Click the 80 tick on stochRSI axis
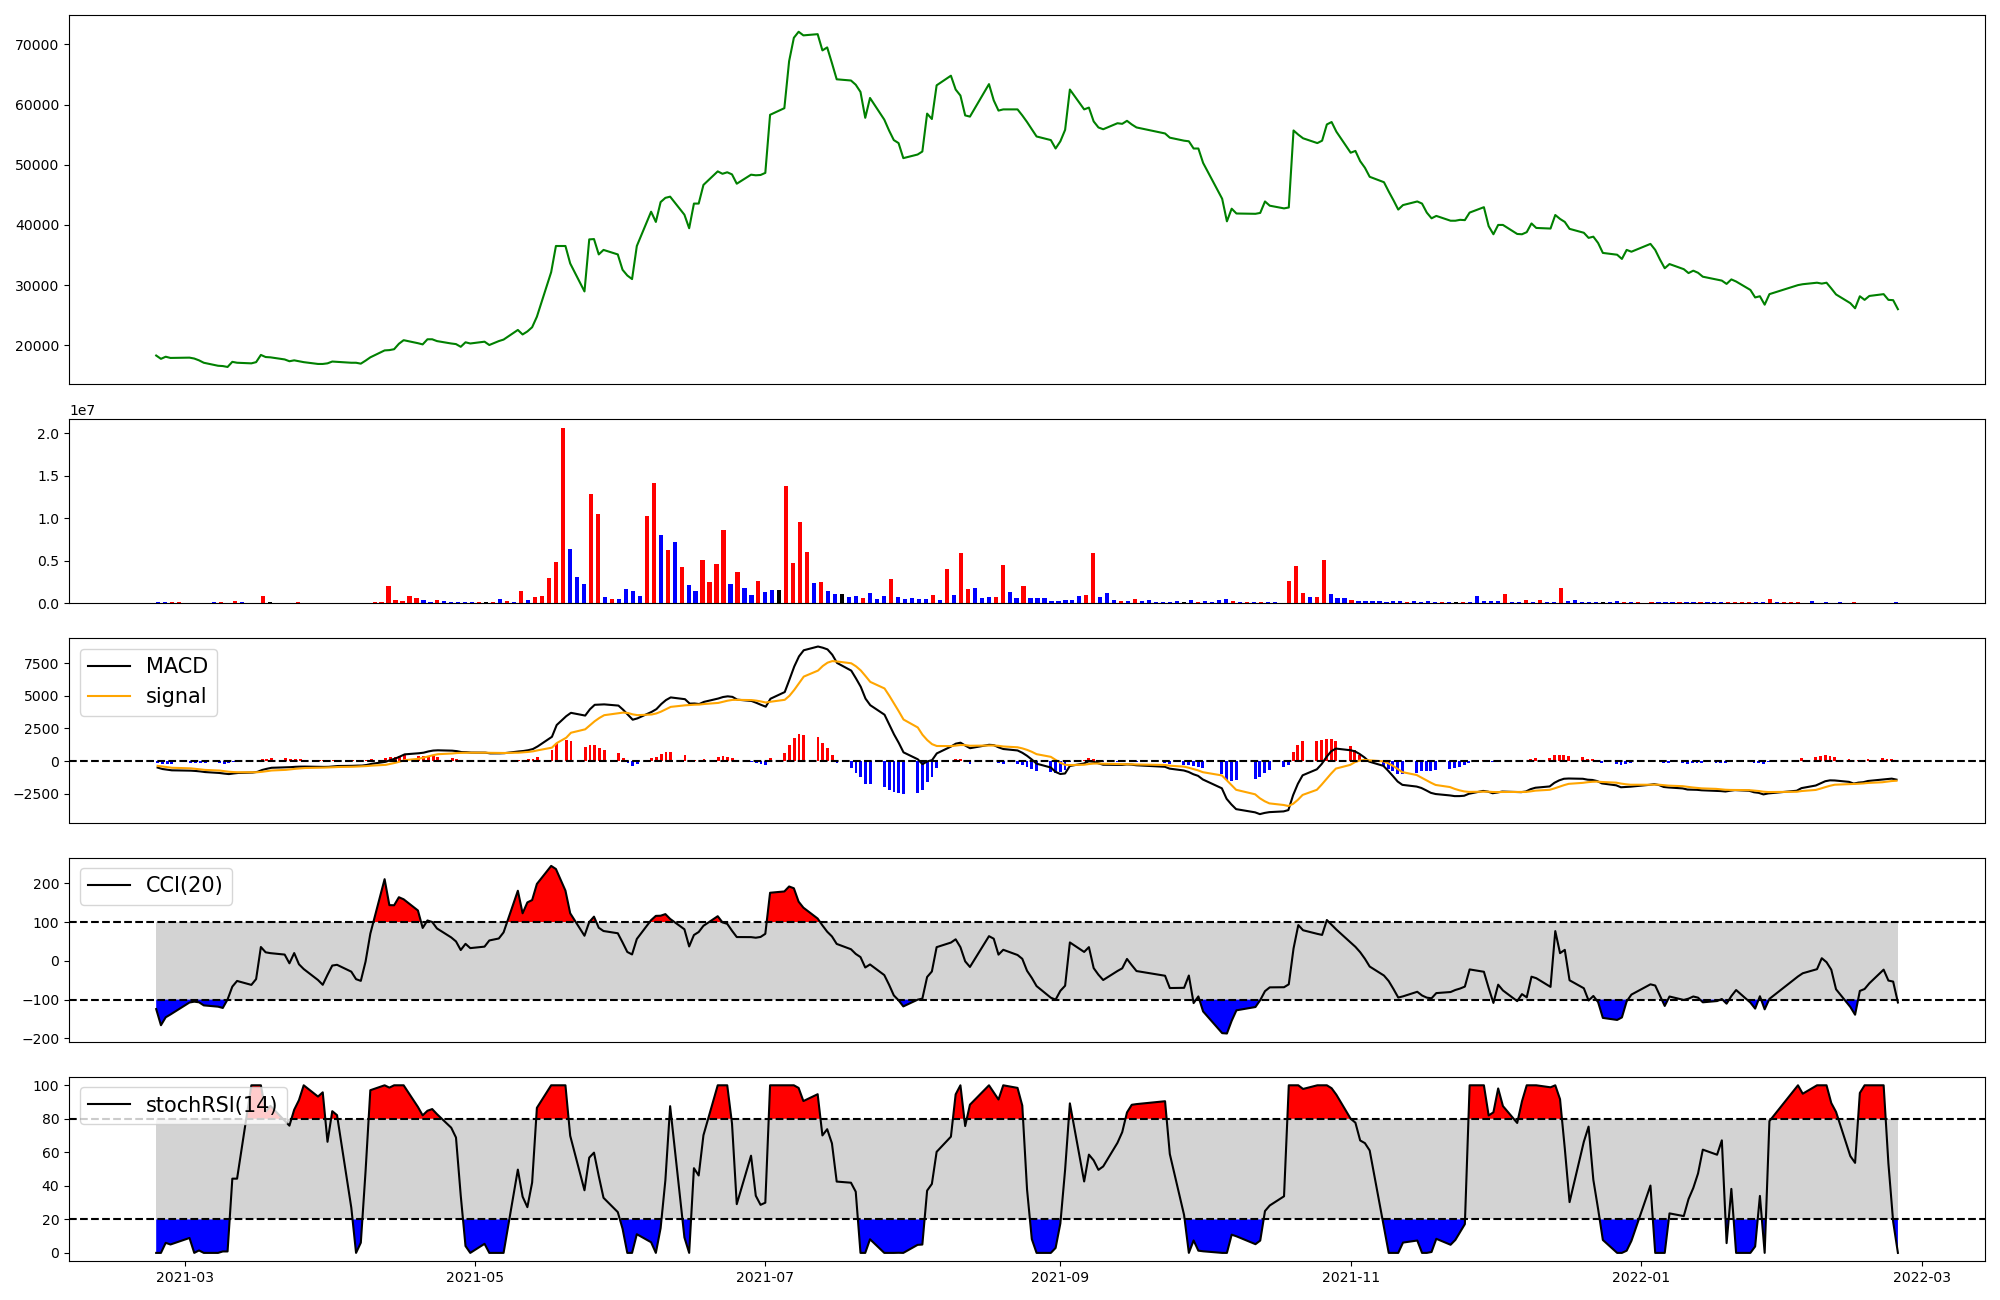This screenshot has width=2000, height=1300. coord(49,1119)
